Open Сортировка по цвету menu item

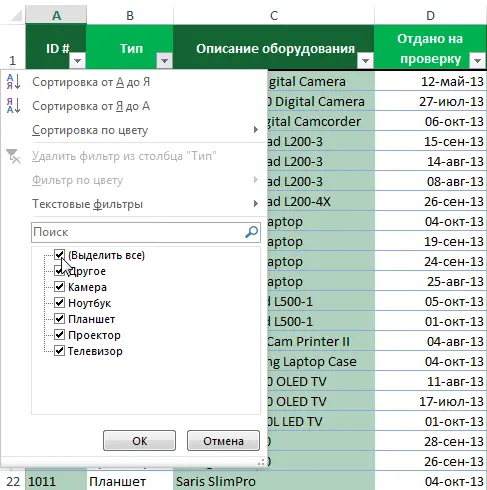(134, 130)
